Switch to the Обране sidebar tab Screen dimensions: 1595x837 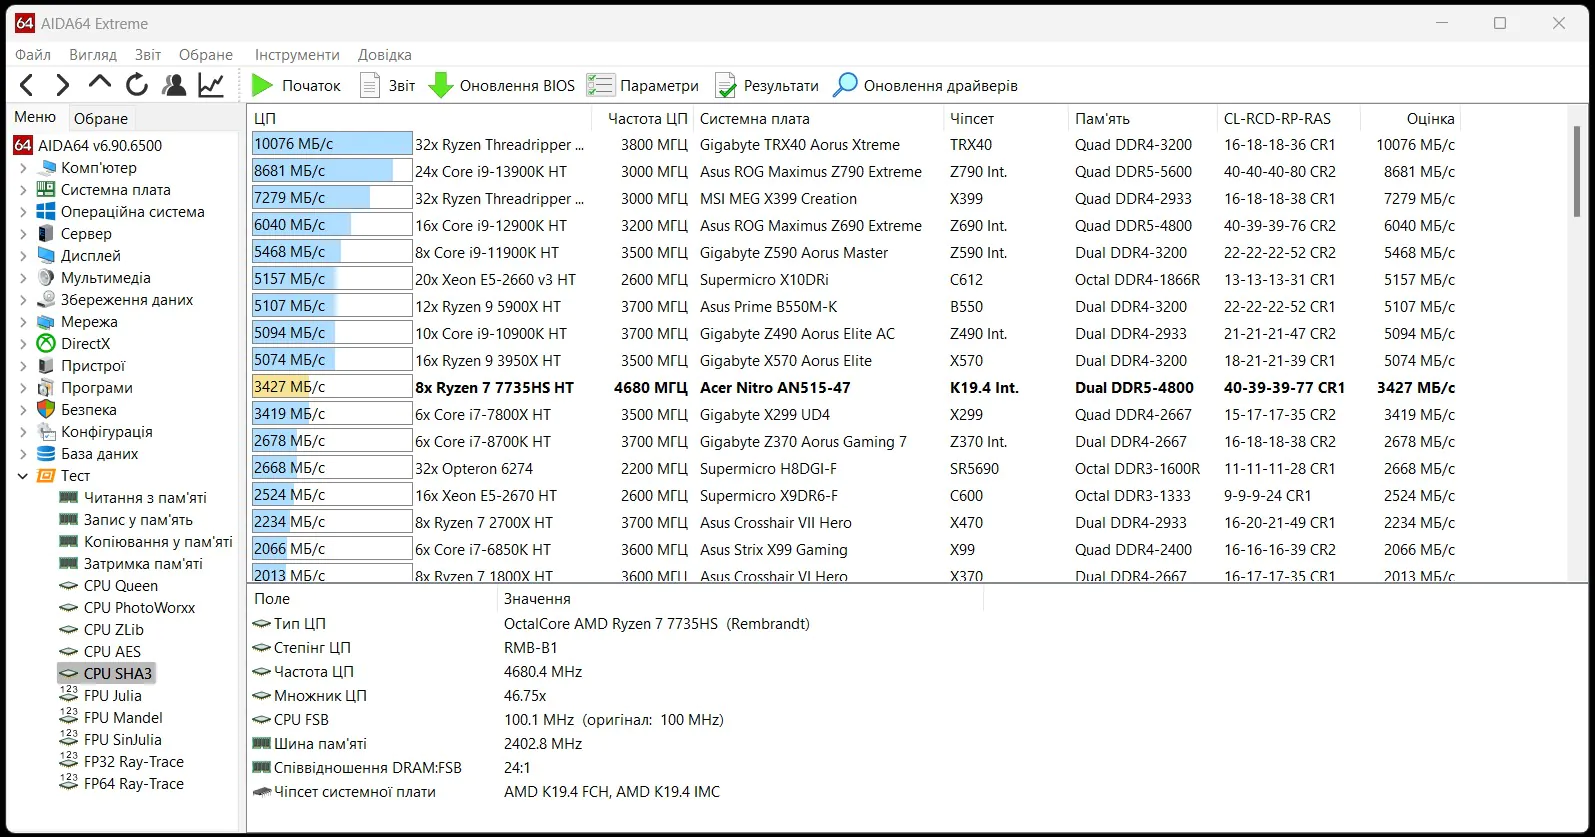point(101,118)
